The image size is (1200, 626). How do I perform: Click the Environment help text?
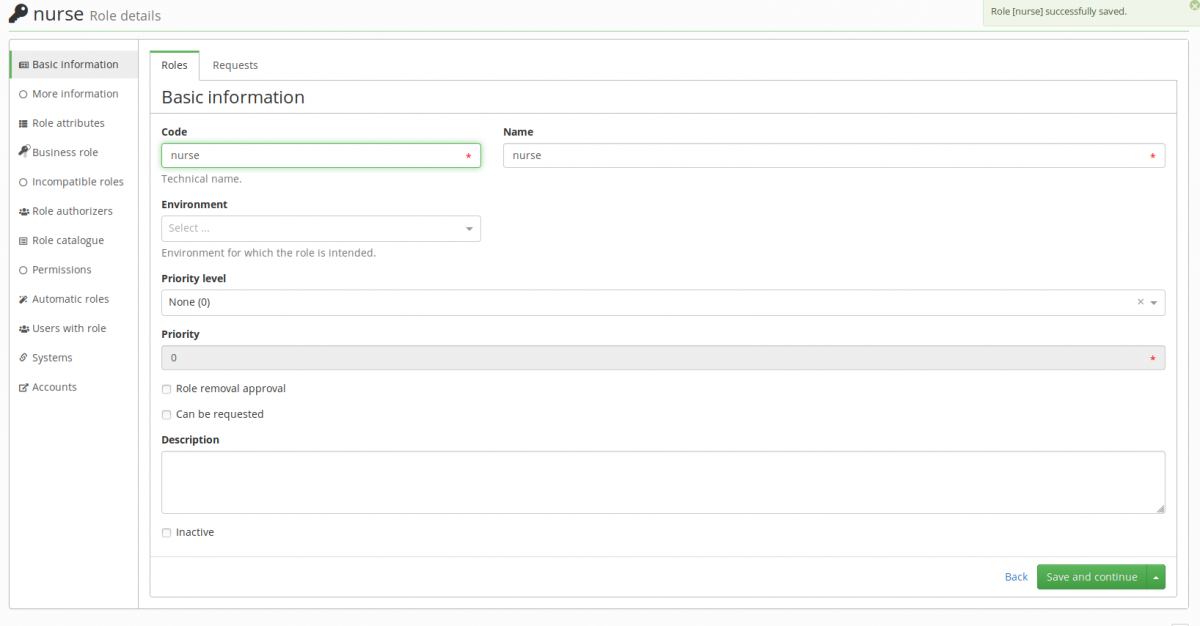(268, 253)
